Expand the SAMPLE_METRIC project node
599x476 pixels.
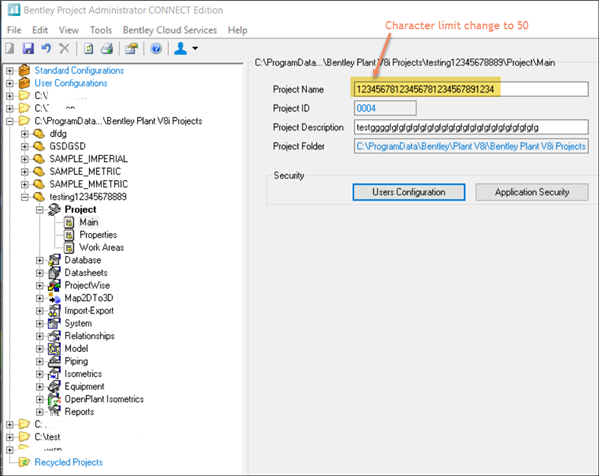[x=25, y=172]
